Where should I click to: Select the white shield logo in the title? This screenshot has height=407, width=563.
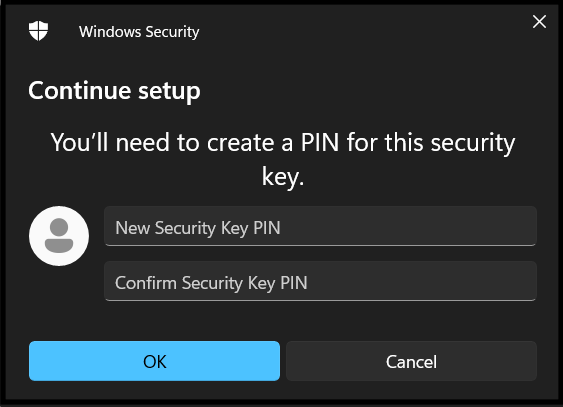coord(38,31)
